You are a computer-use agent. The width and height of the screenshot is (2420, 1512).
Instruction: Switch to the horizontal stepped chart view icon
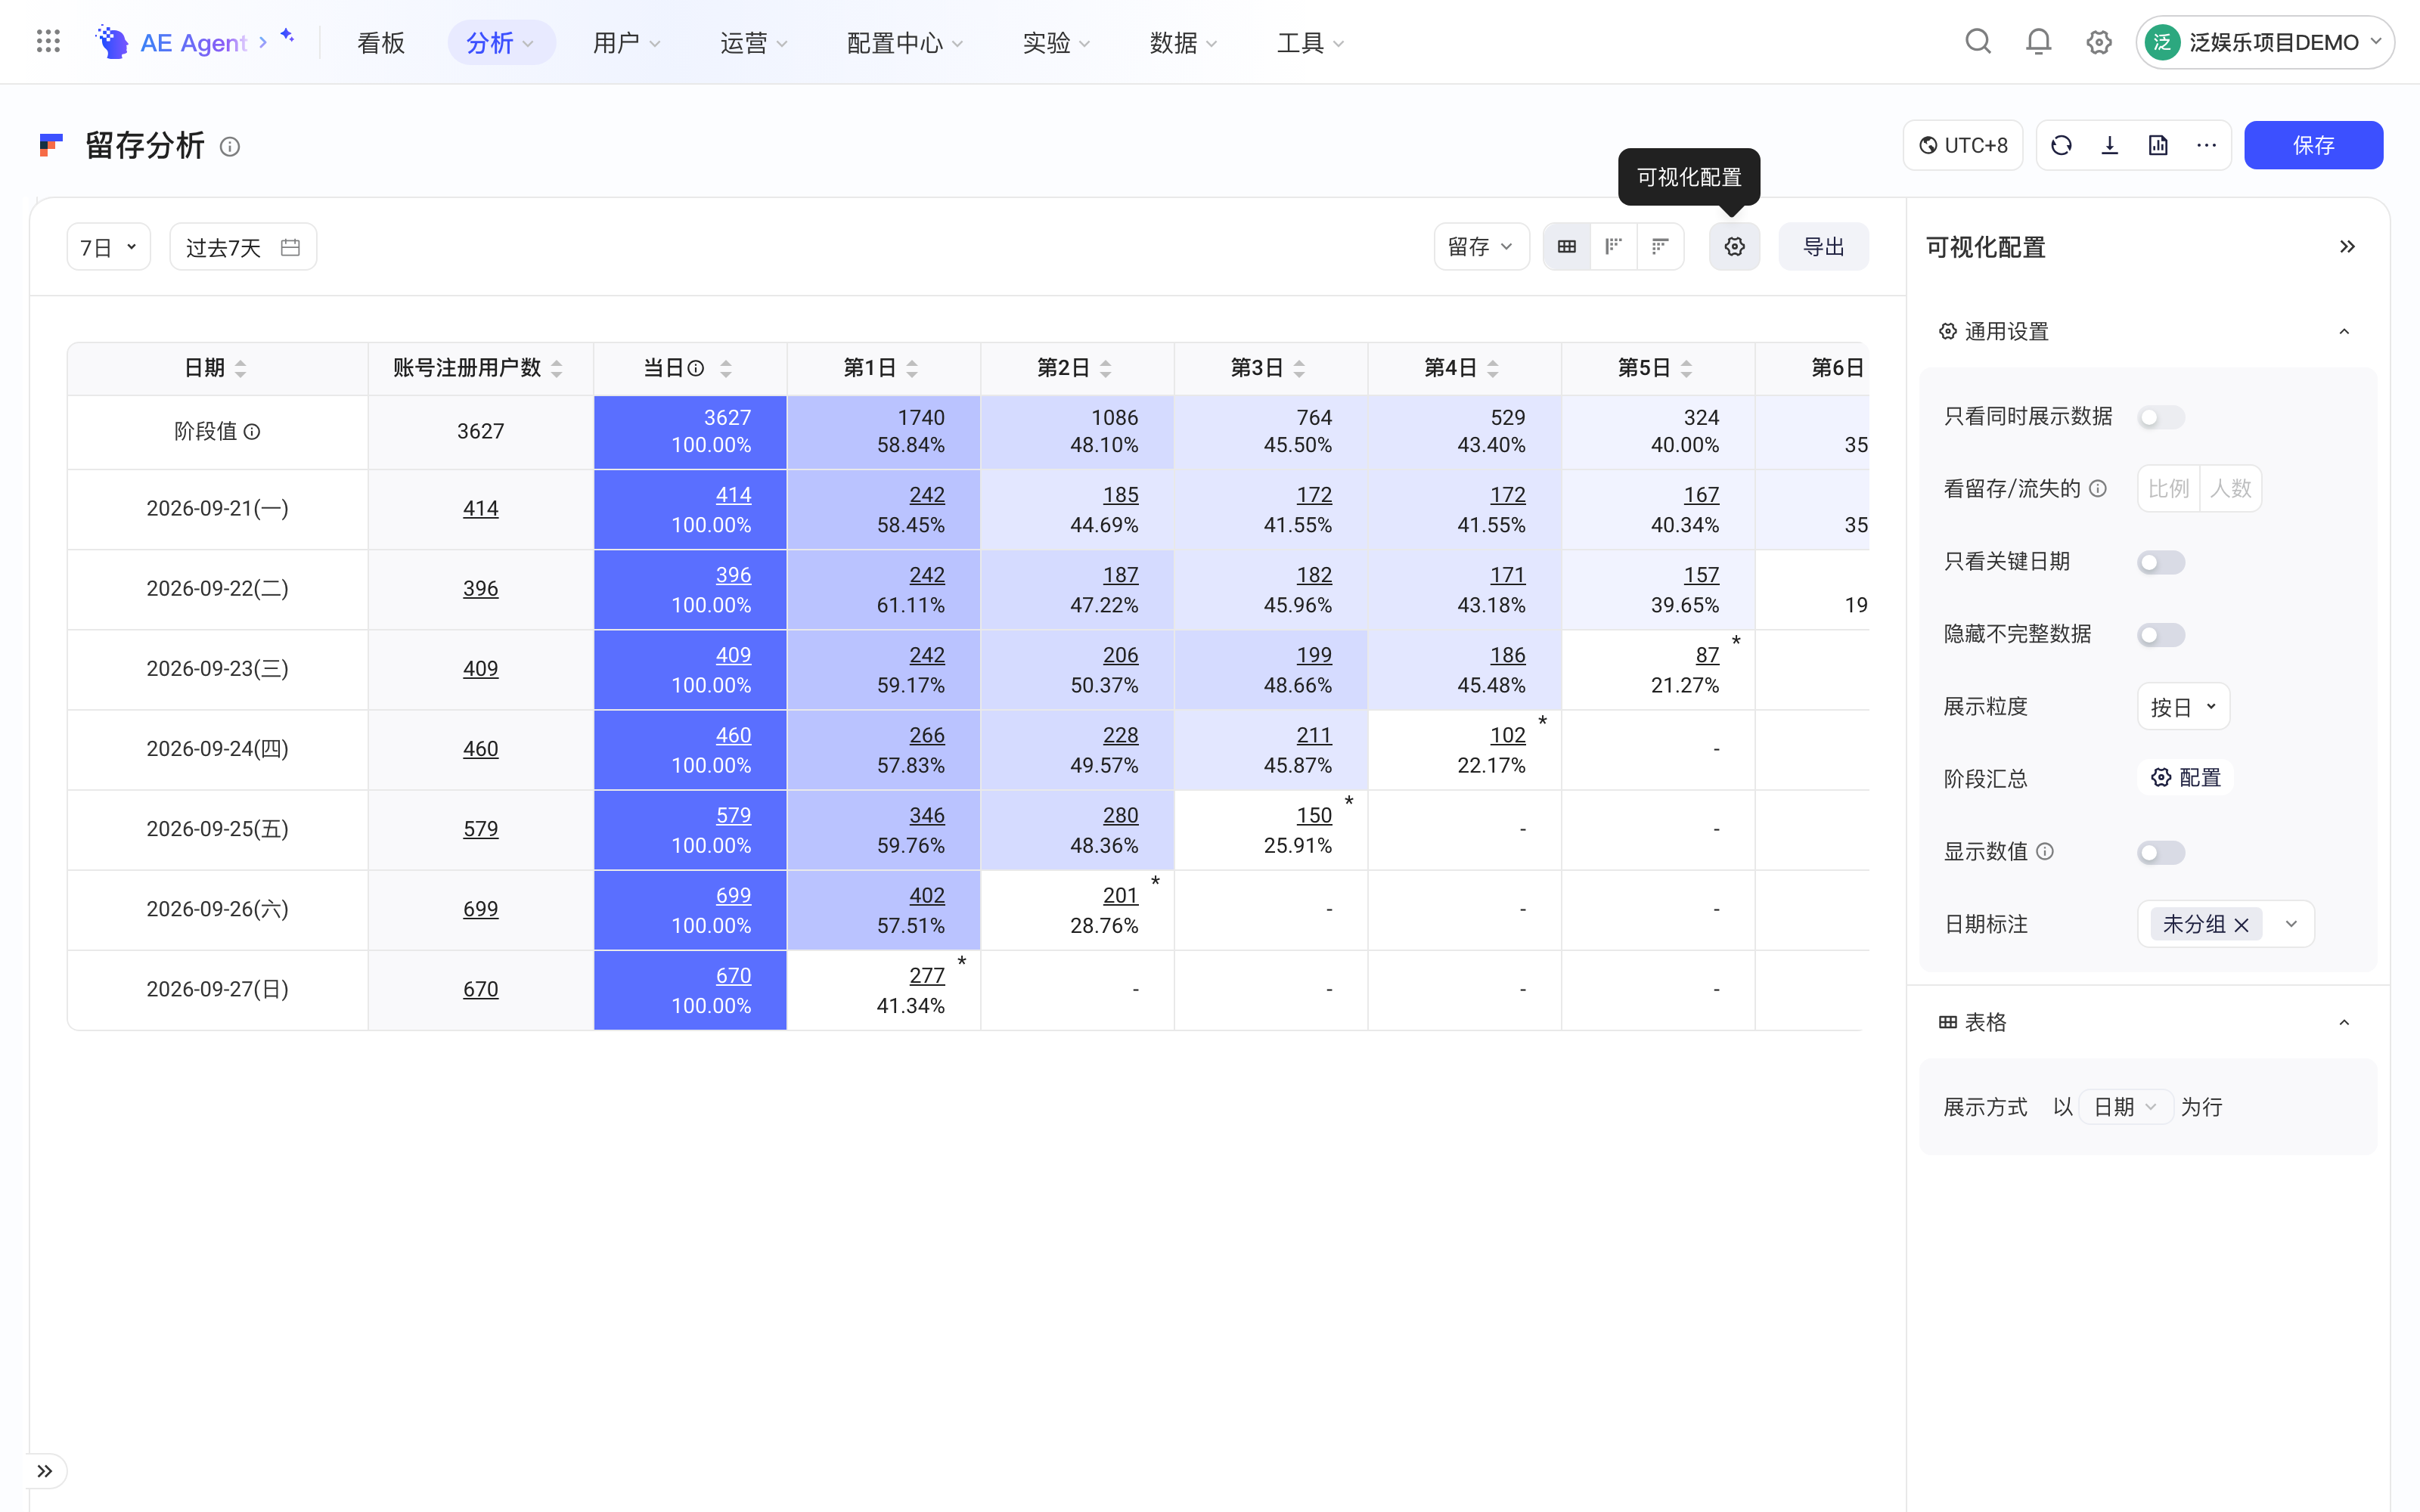tap(1660, 247)
